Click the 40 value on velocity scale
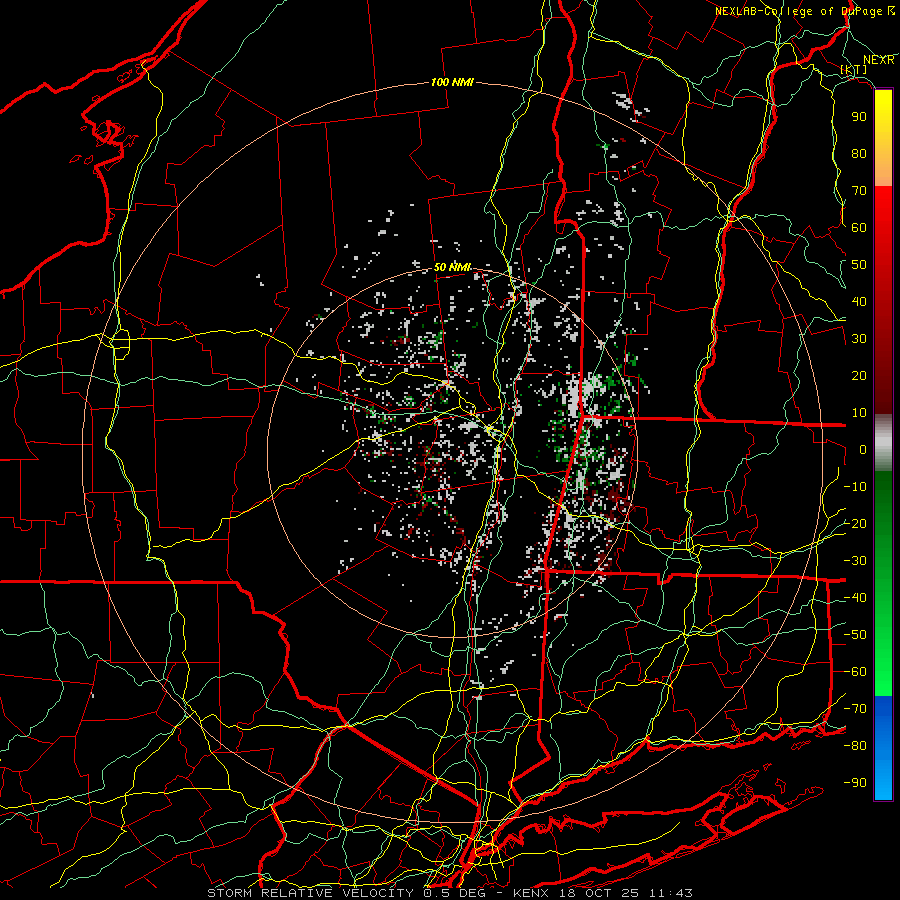This screenshot has height=900, width=900. [859, 301]
